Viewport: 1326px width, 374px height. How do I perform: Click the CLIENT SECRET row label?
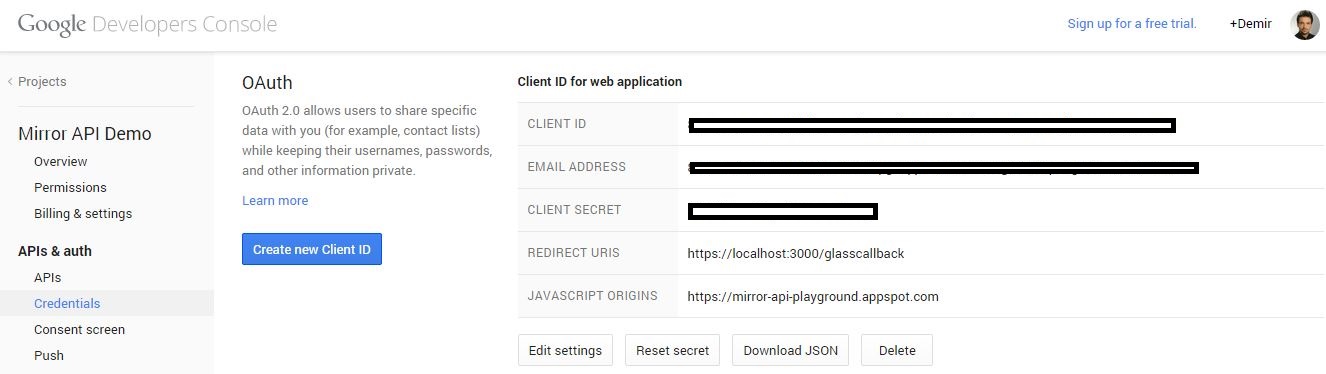pyautogui.click(x=575, y=210)
